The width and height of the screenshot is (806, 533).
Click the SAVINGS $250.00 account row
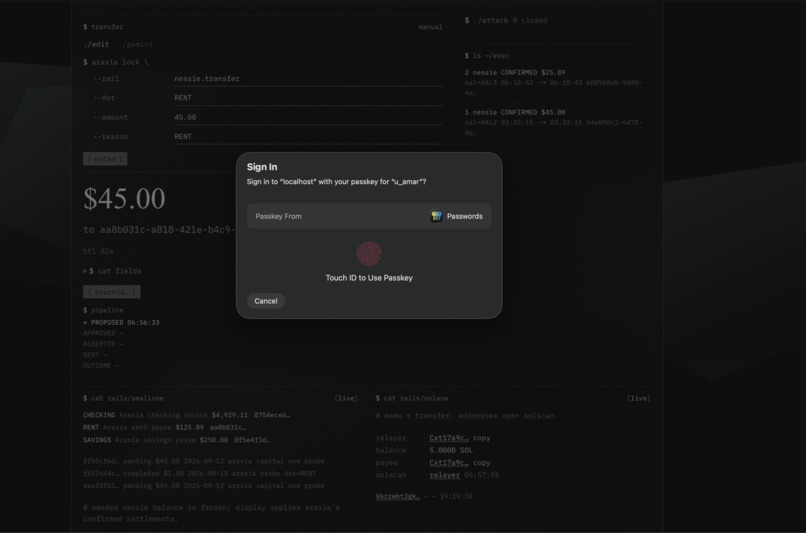(x=176, y=440)
